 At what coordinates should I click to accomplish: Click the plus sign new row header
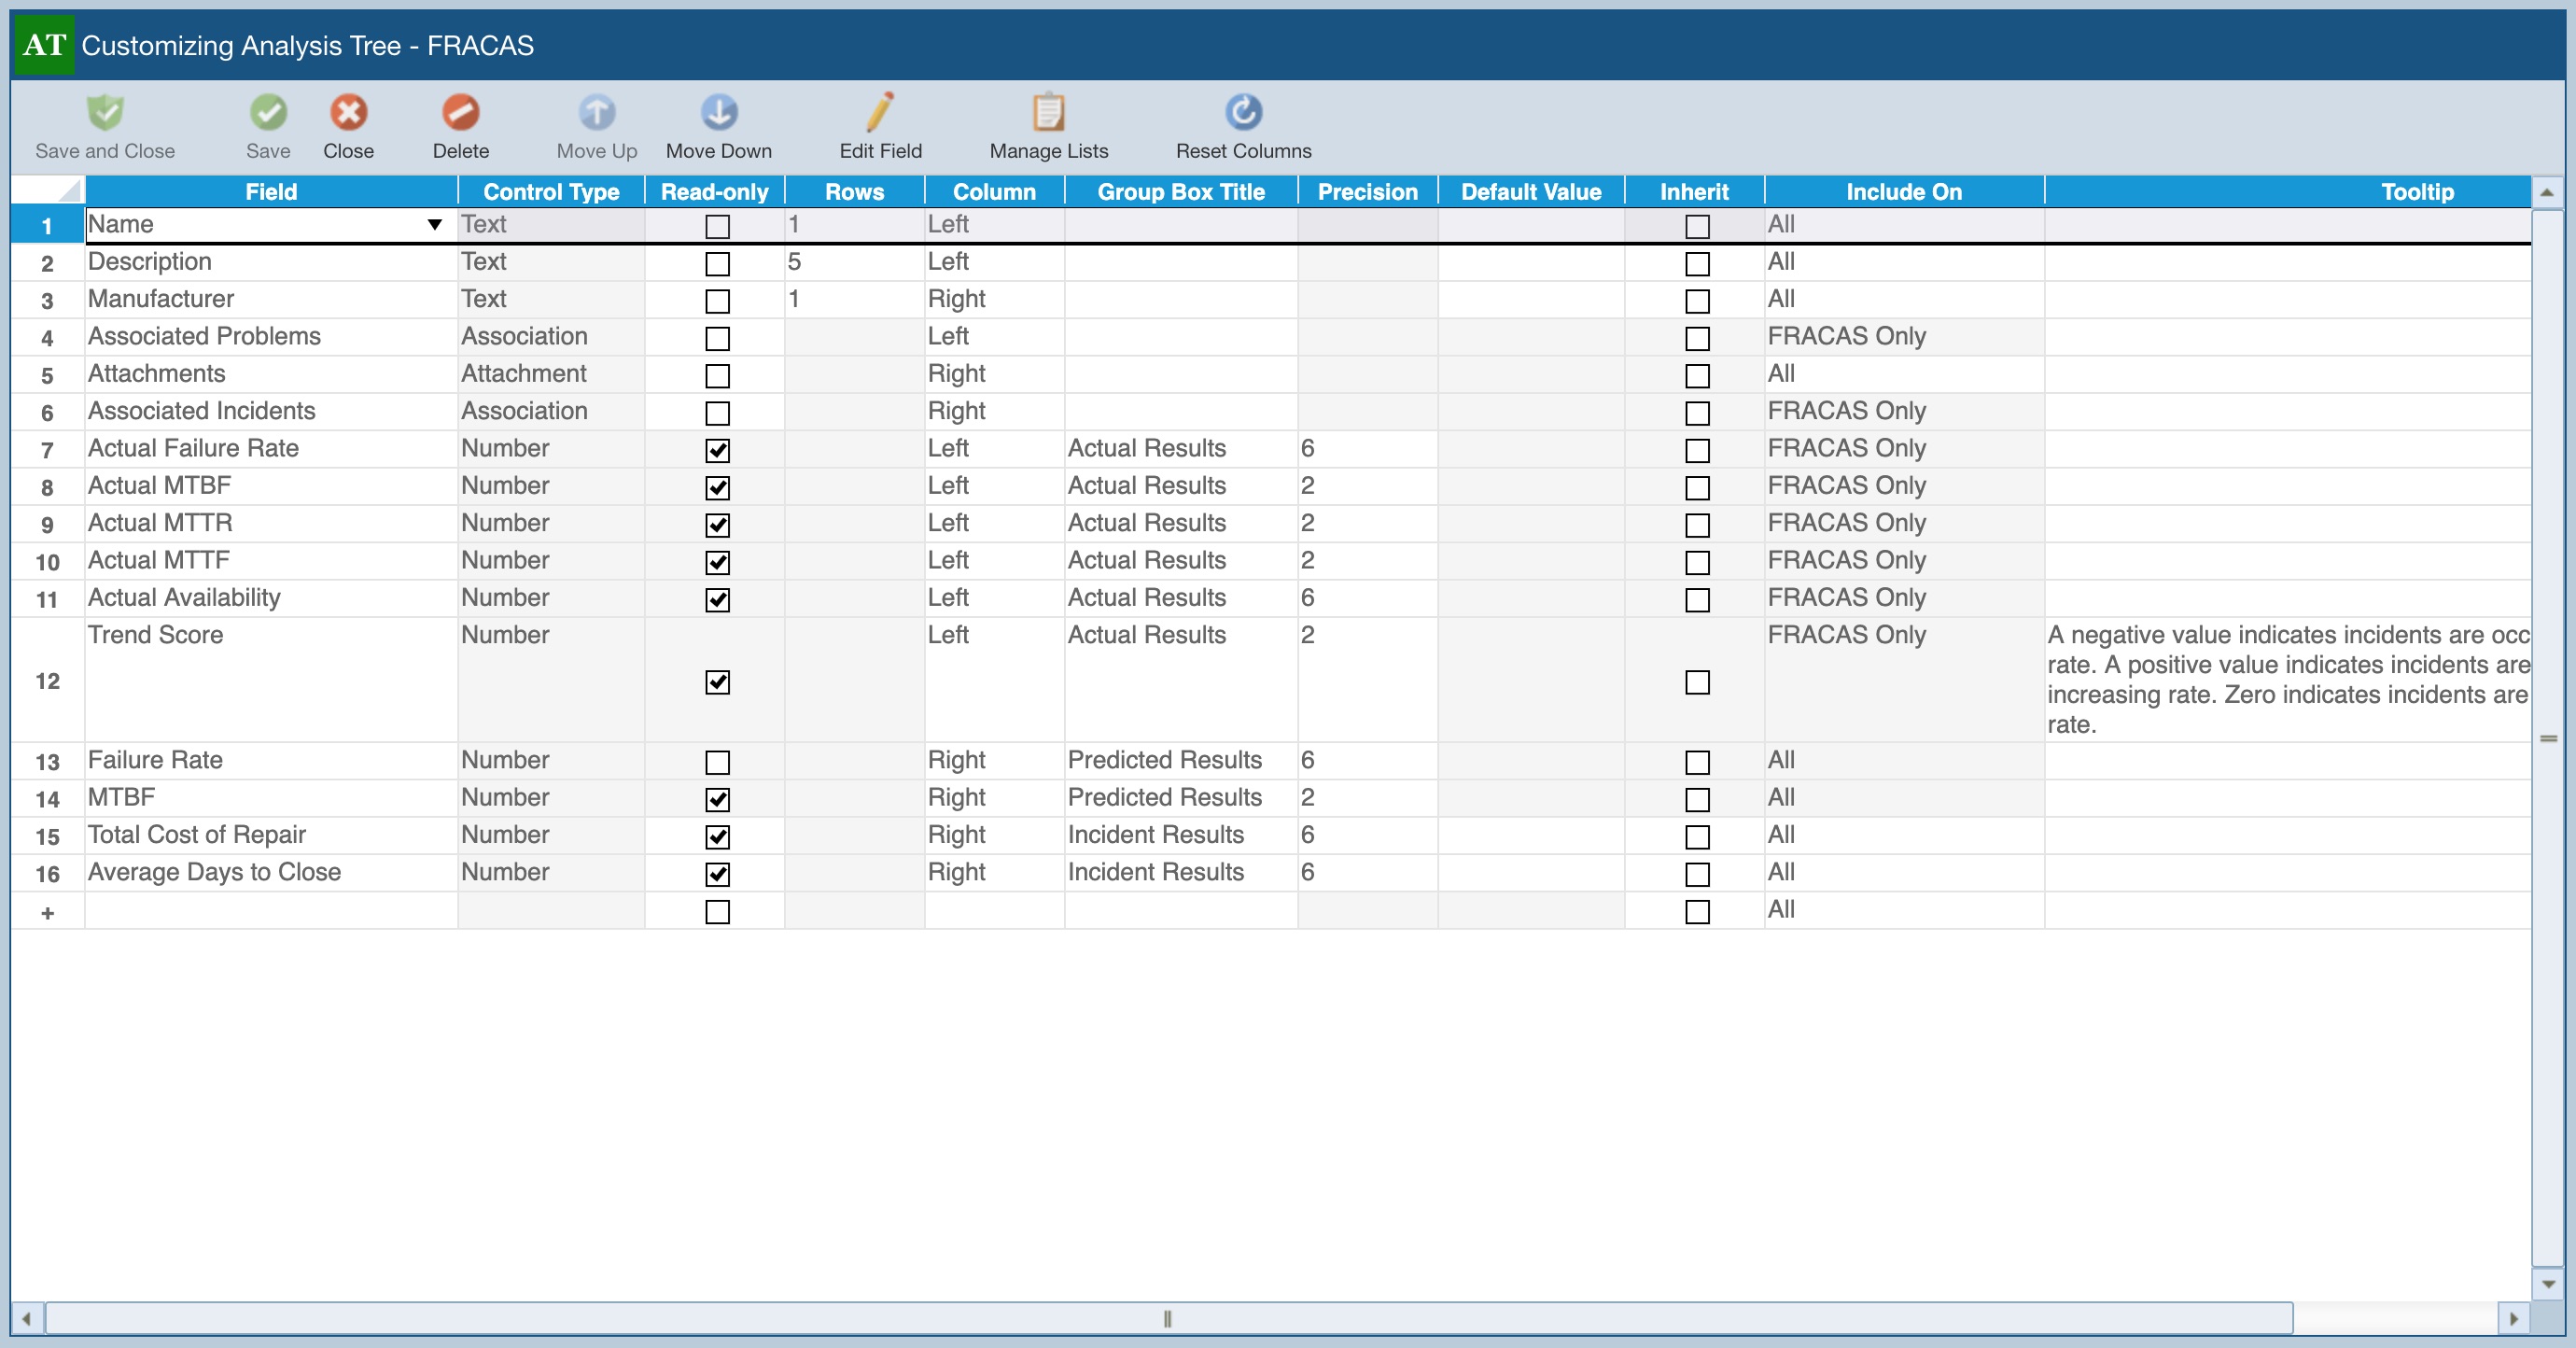point(47,912)
